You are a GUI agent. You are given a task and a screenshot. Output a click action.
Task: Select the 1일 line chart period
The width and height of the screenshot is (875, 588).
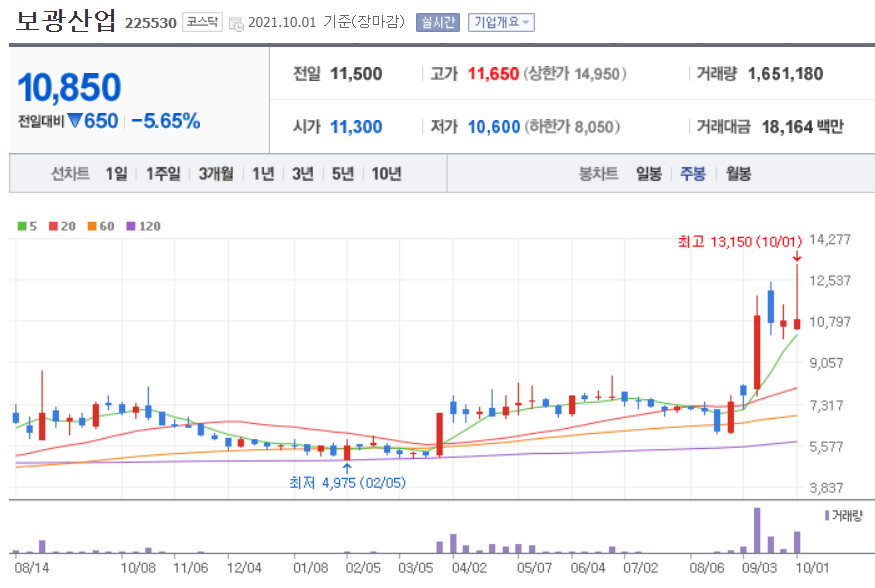[116, 173]
